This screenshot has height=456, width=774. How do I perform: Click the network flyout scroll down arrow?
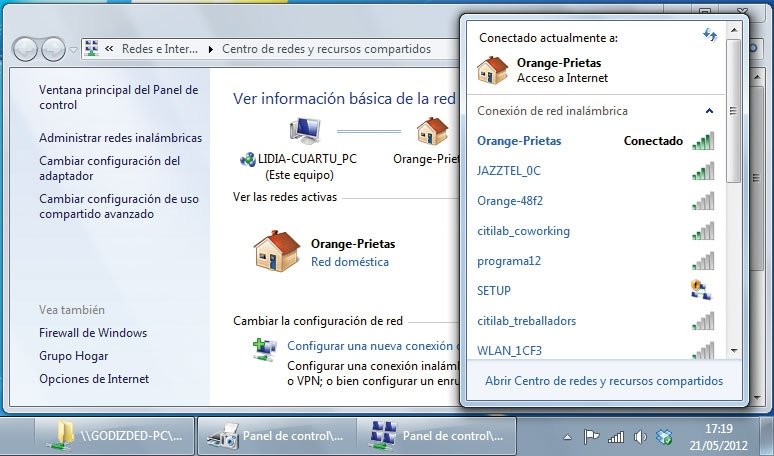(x=734, y=351)
